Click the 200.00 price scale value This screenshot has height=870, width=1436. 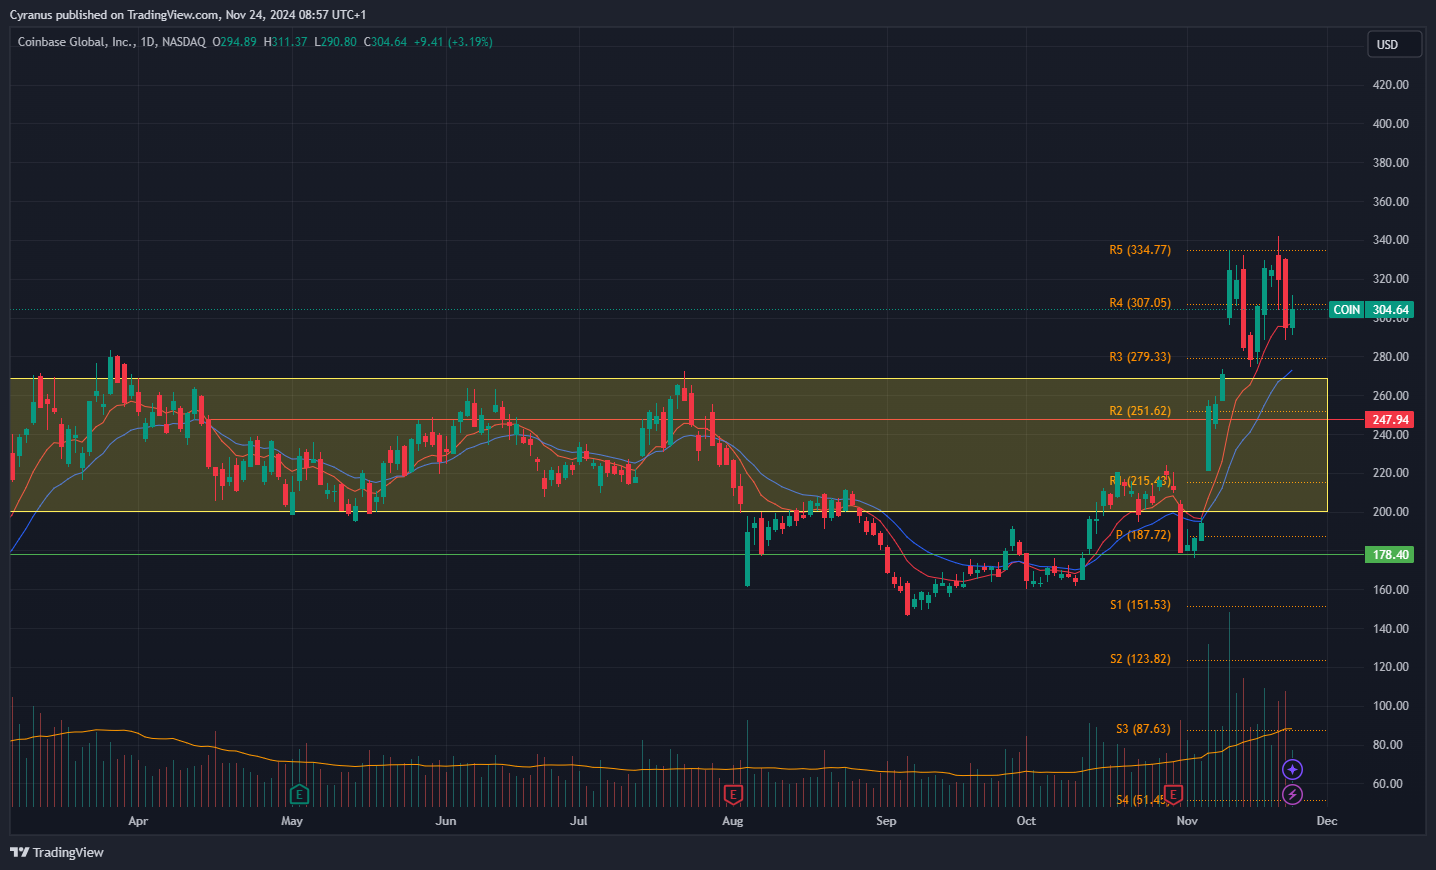(x=1390, y=512)
